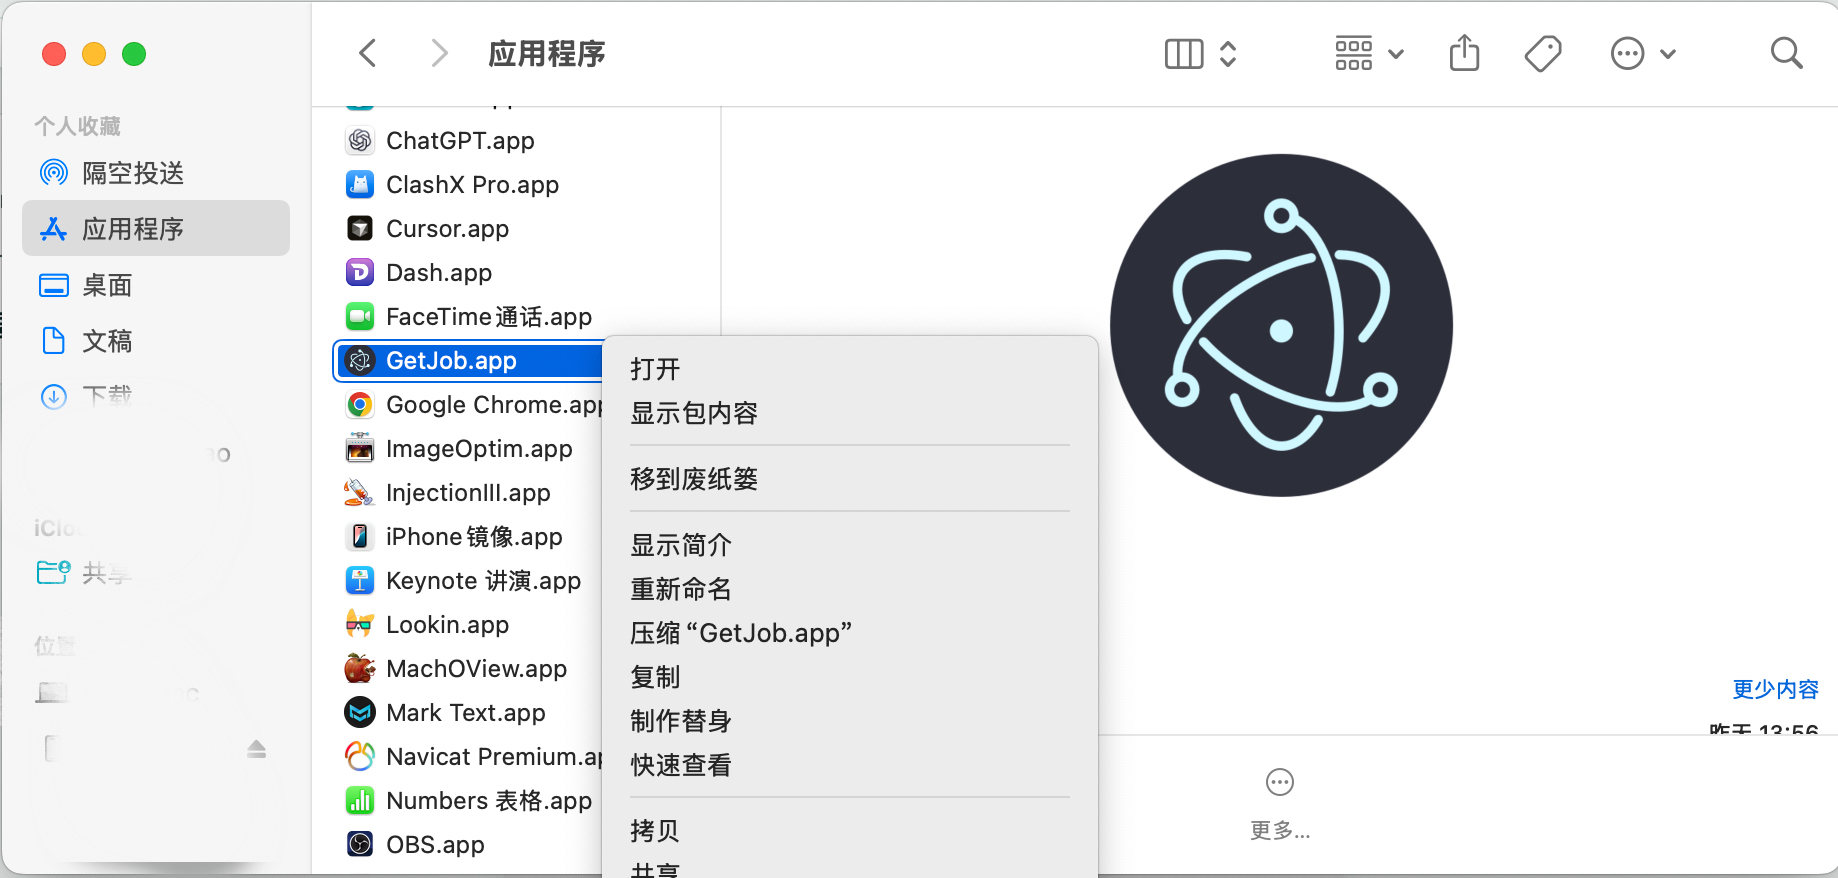
Task: Click the FaceTime通话.app icon
Action: [x=360, y=317]
